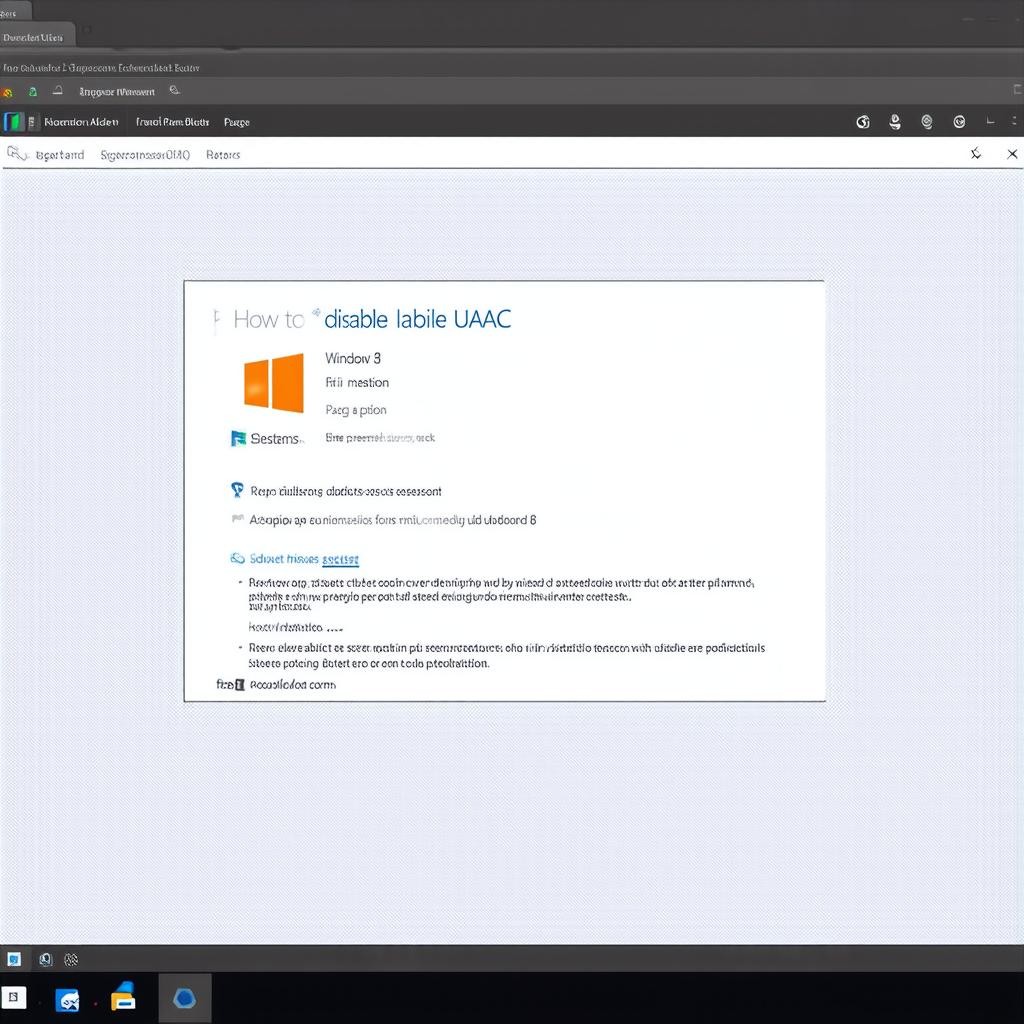Open File Explorer folder icon in taskbar
The image size is (1024, 1024).
click(x=123, y=997)
